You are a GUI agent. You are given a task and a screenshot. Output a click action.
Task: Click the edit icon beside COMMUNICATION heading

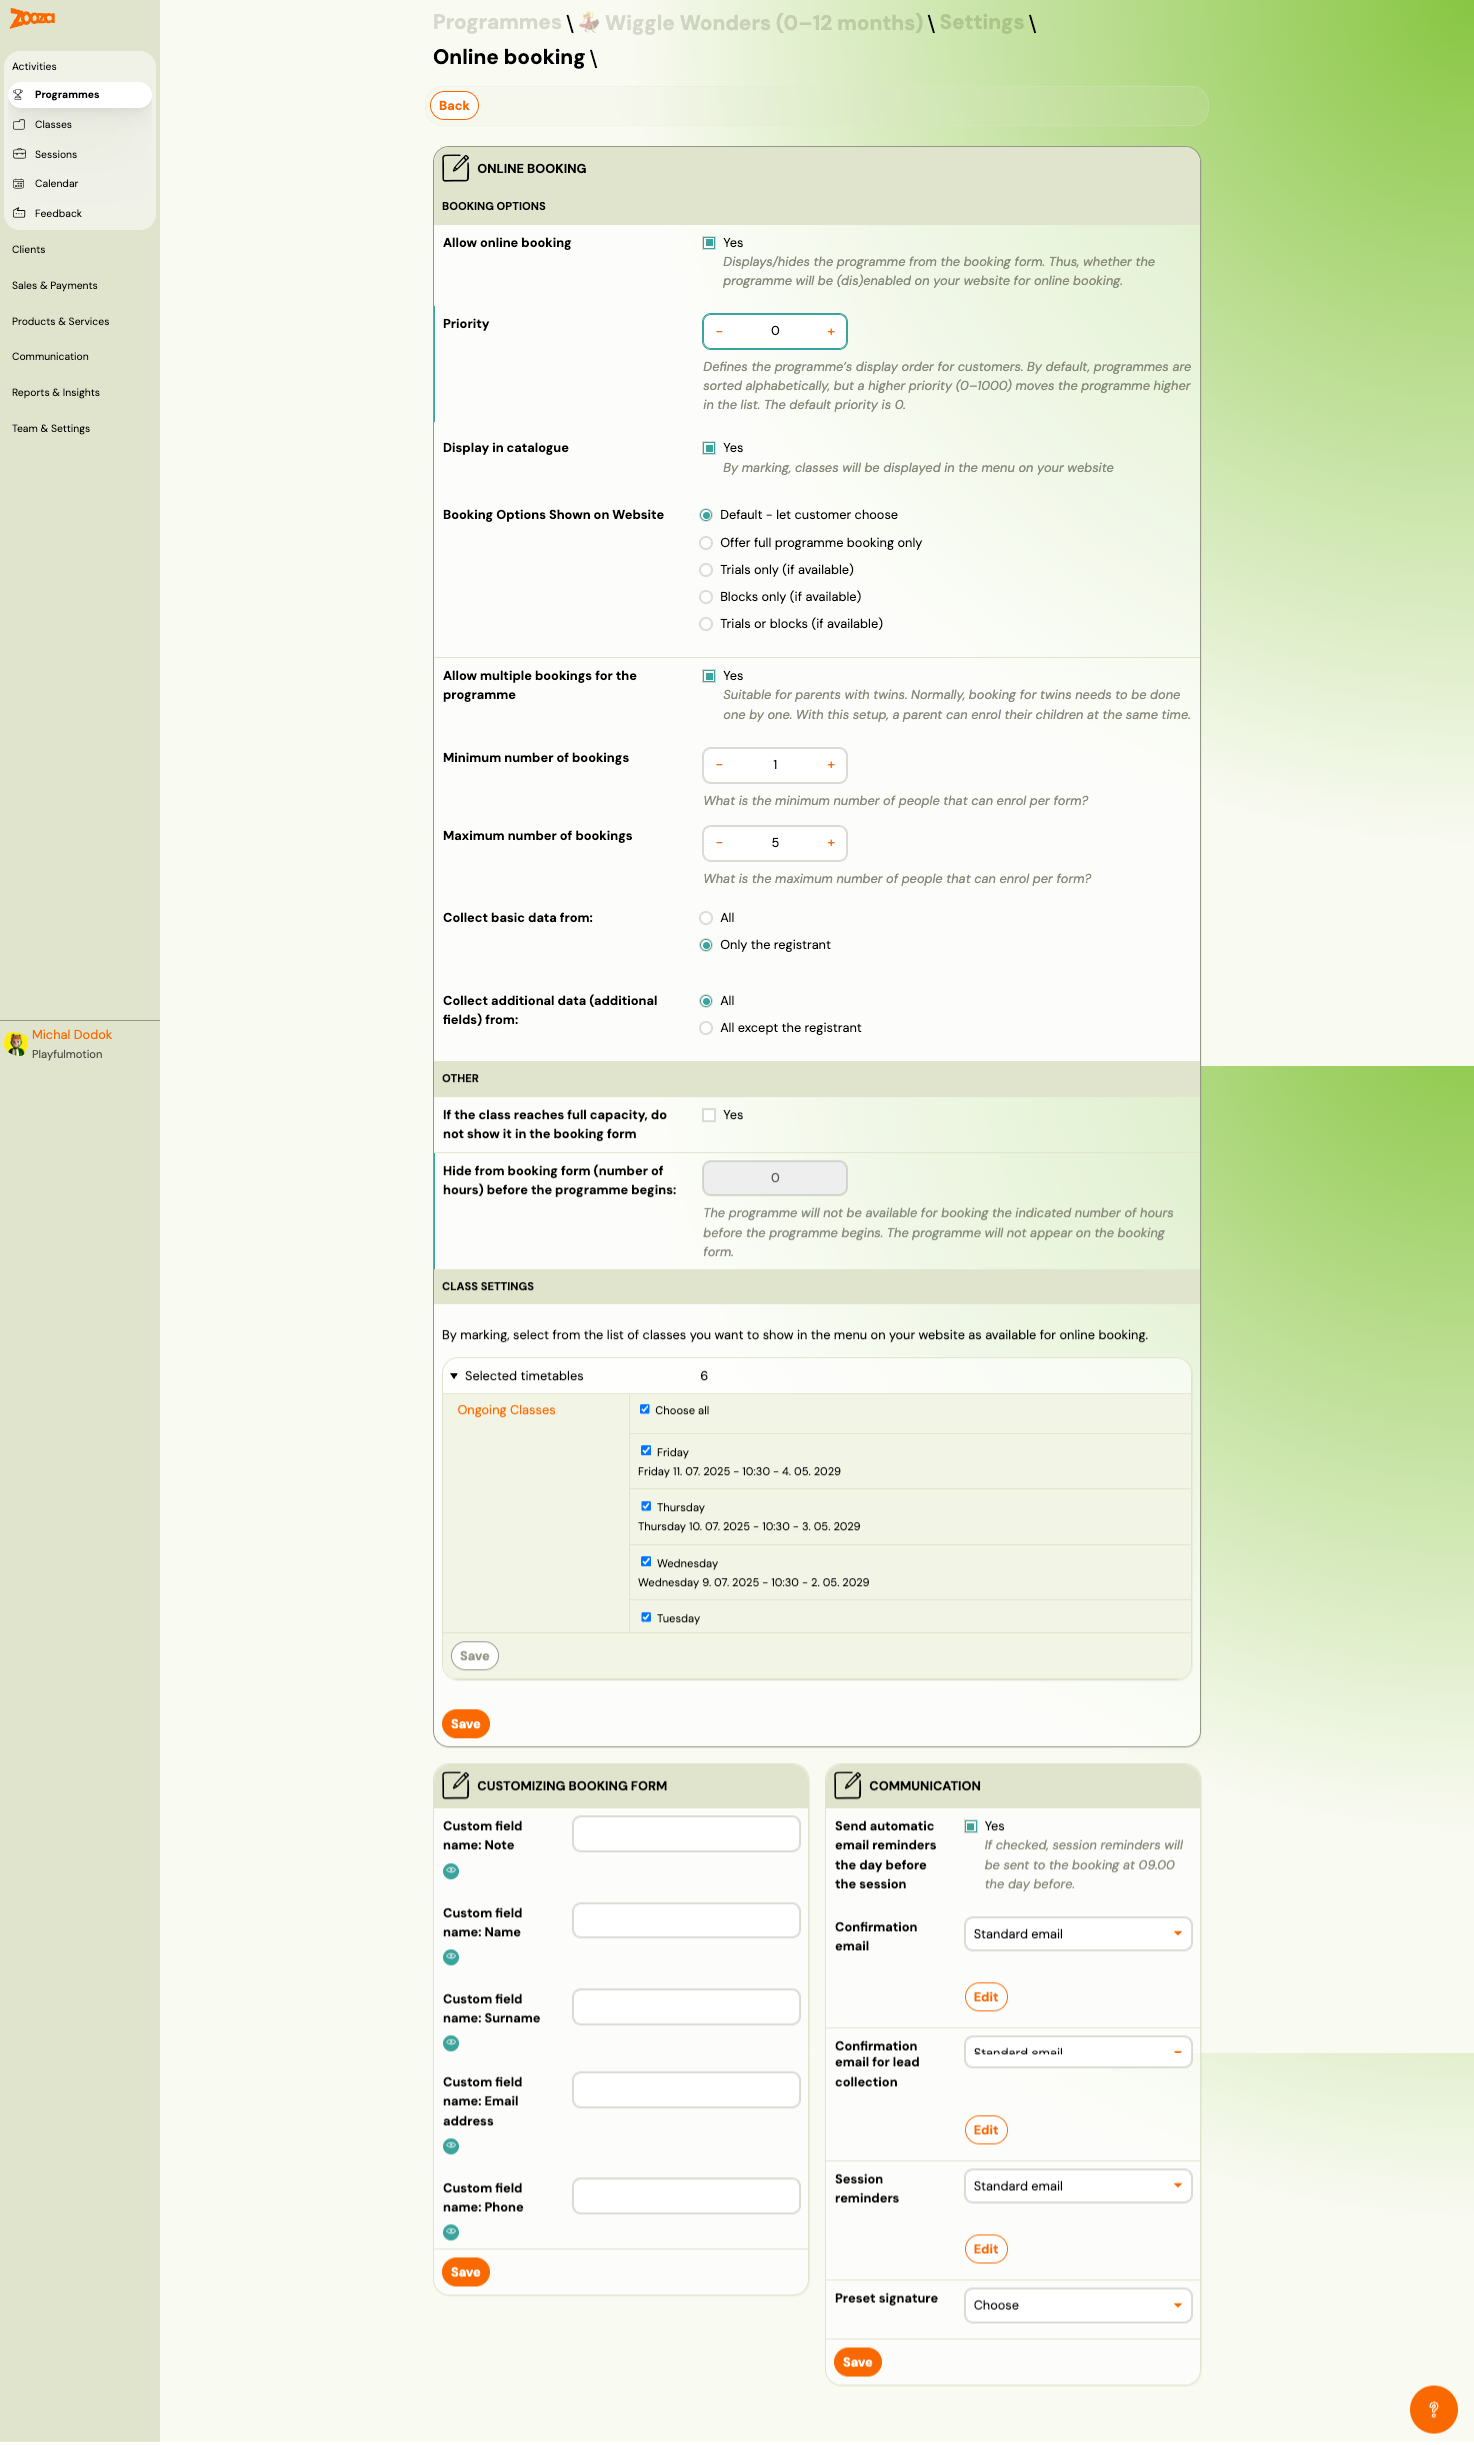click(x=847, y=1784)
